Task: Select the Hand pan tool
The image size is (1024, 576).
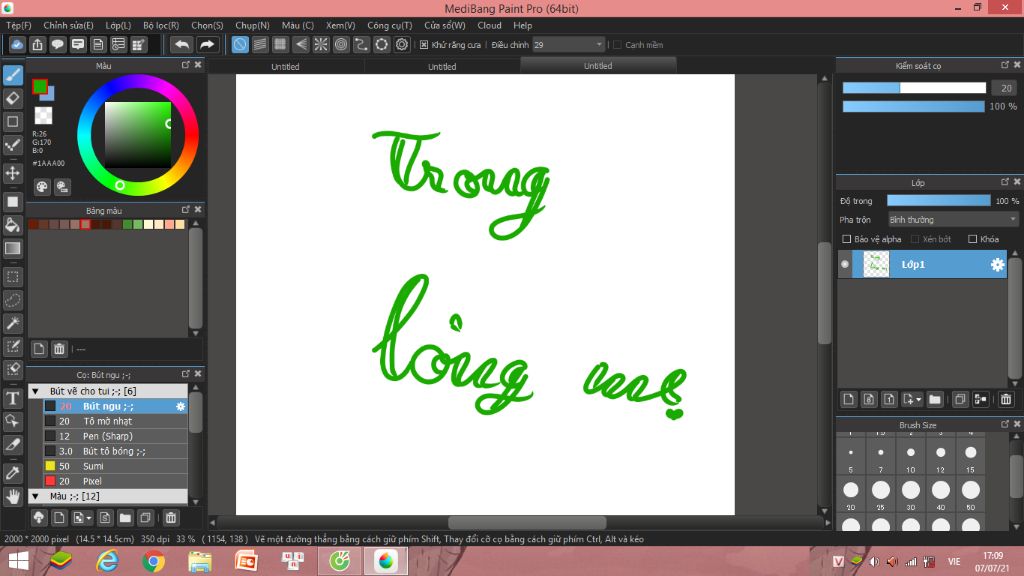Action: [x=12, y=496]
